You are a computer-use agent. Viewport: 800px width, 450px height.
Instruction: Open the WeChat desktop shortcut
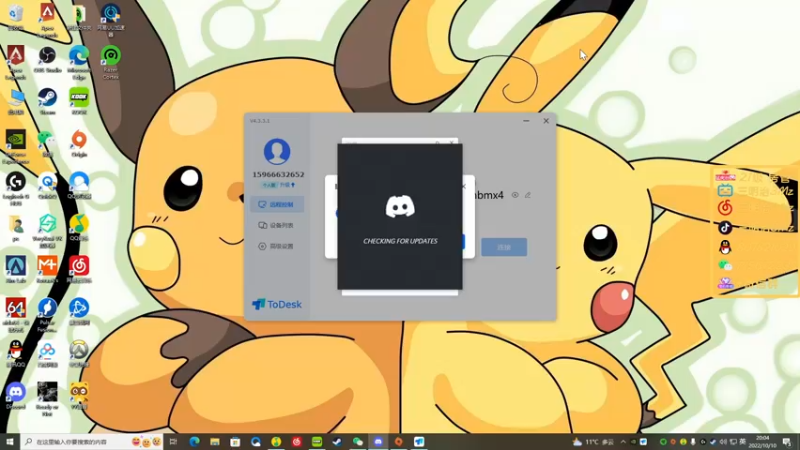[x=47, y=144]
